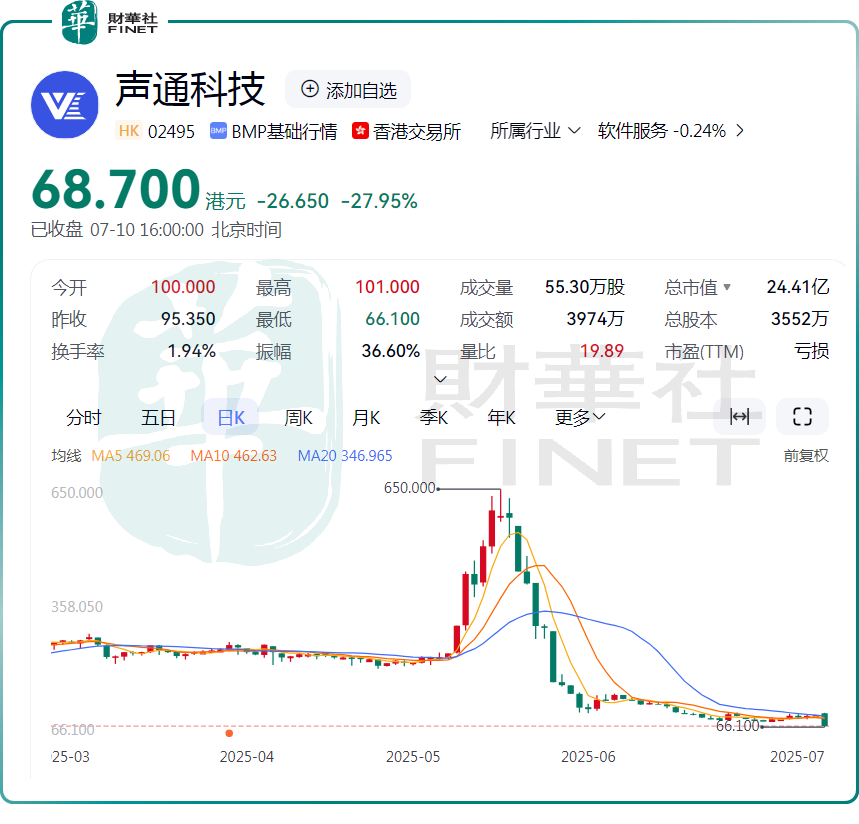This screenshot has height=824, width=859.
Task: Select the 季K chart tab
Action: click(434, 417)
